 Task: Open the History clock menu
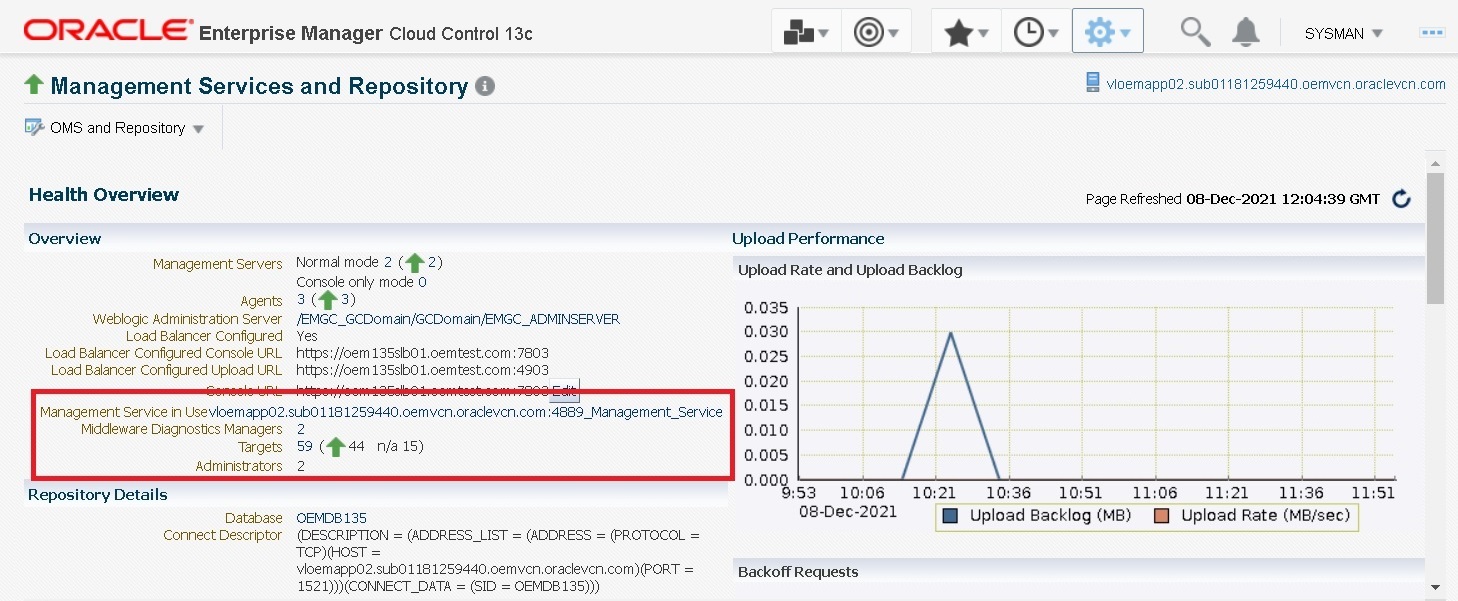1036,32
